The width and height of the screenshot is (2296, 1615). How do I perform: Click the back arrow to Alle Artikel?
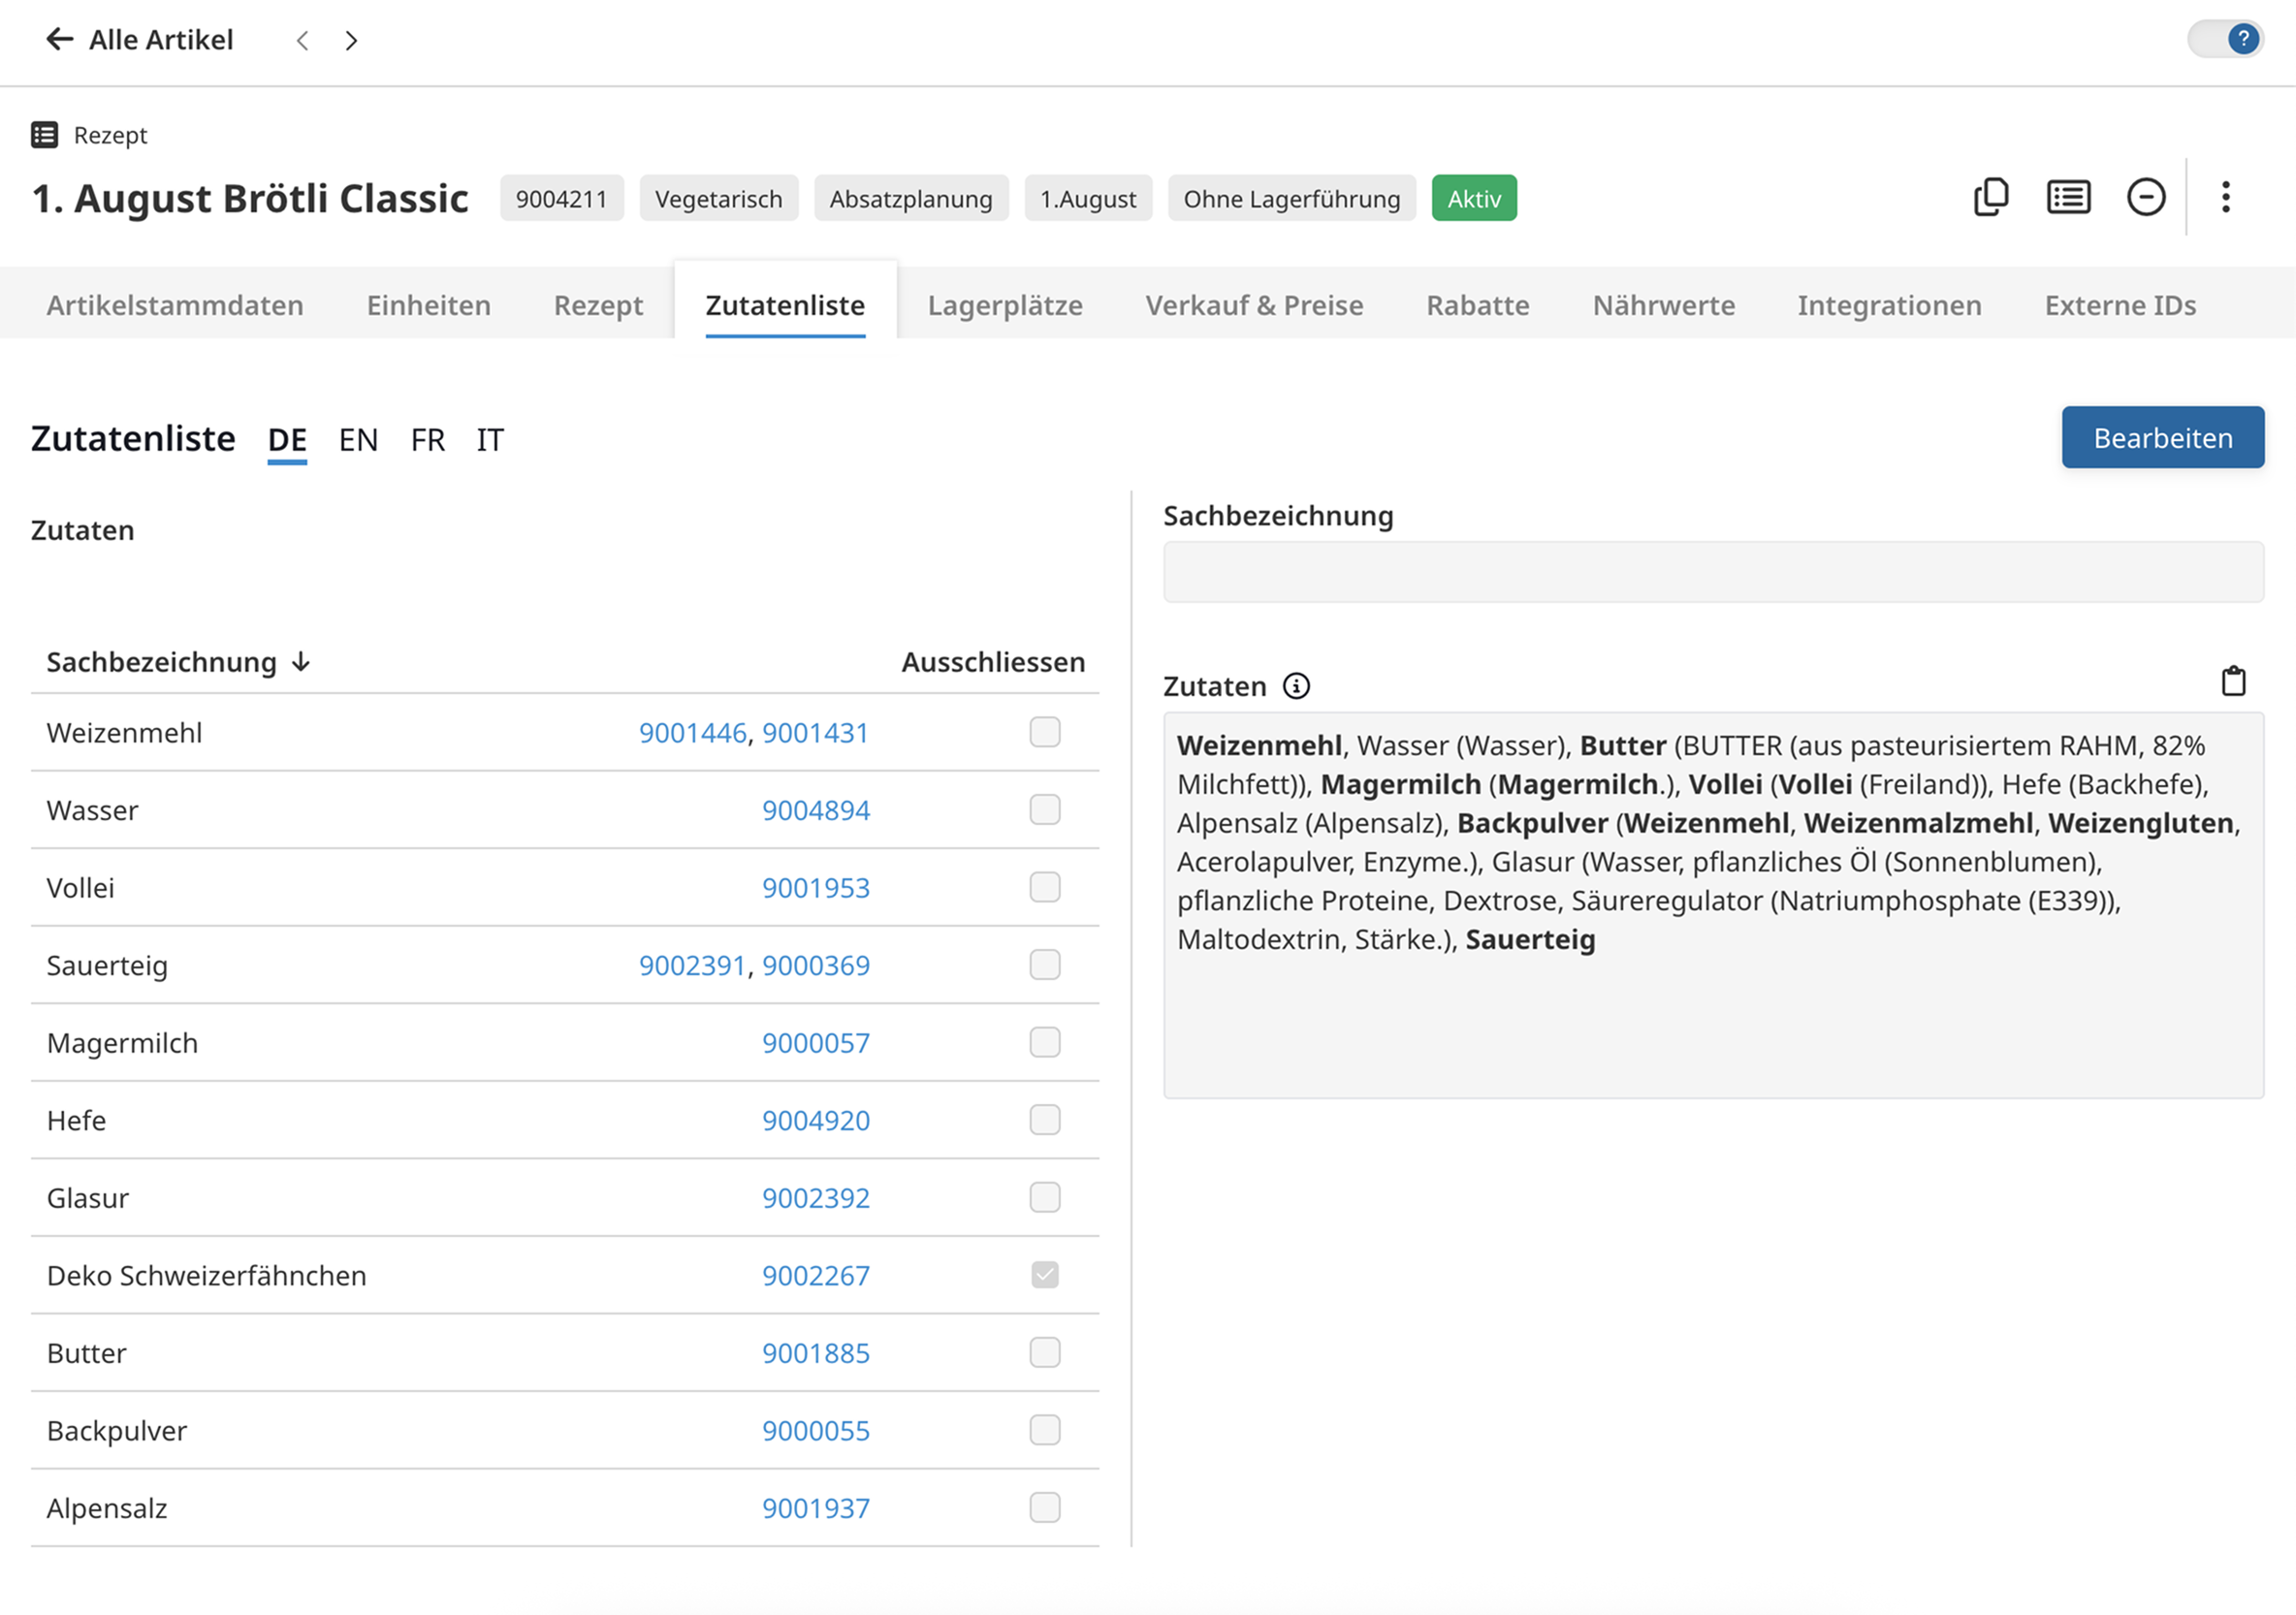point(59,40)
